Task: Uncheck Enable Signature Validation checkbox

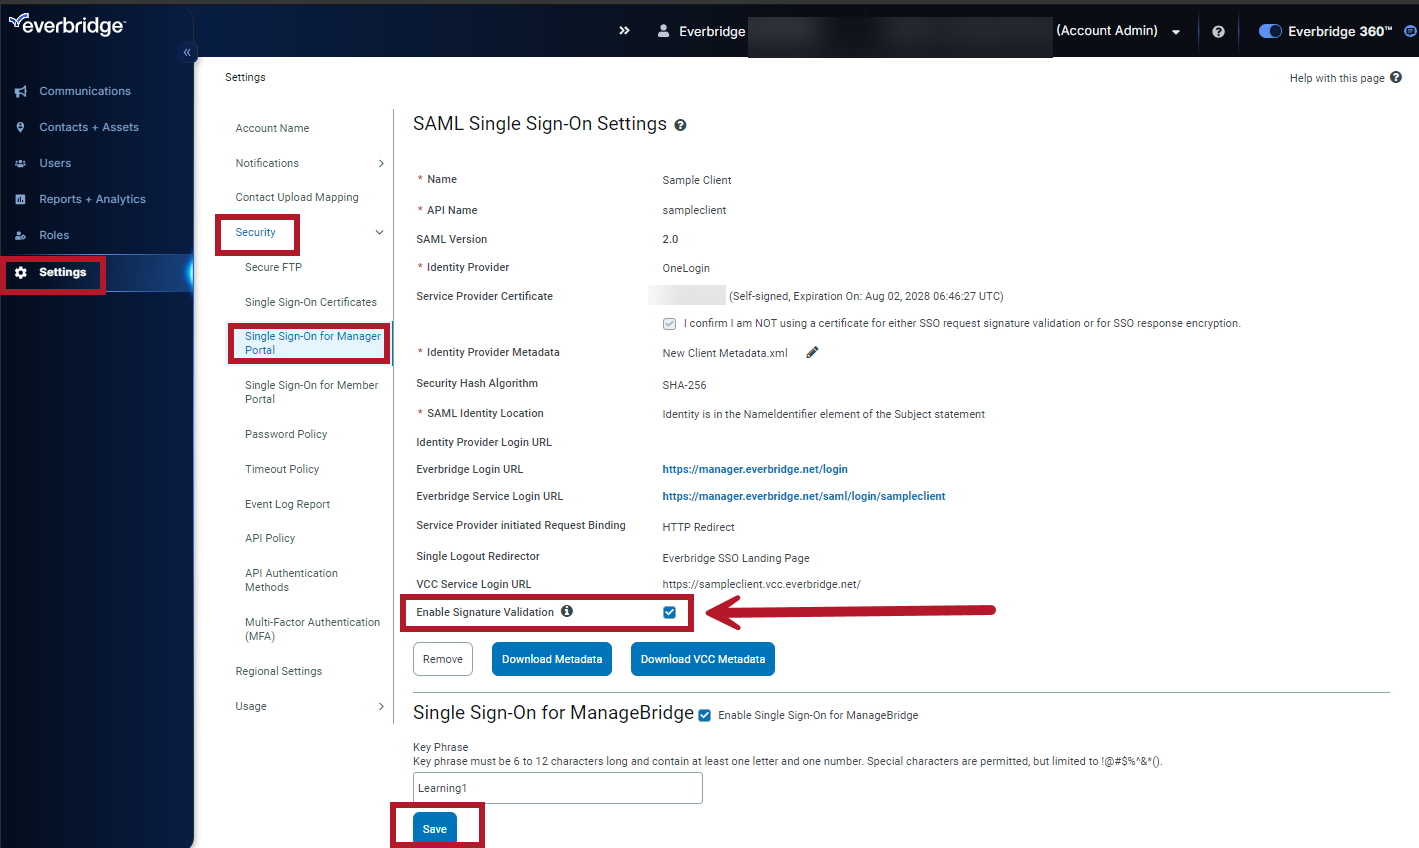Action: [x=670, y=612]
